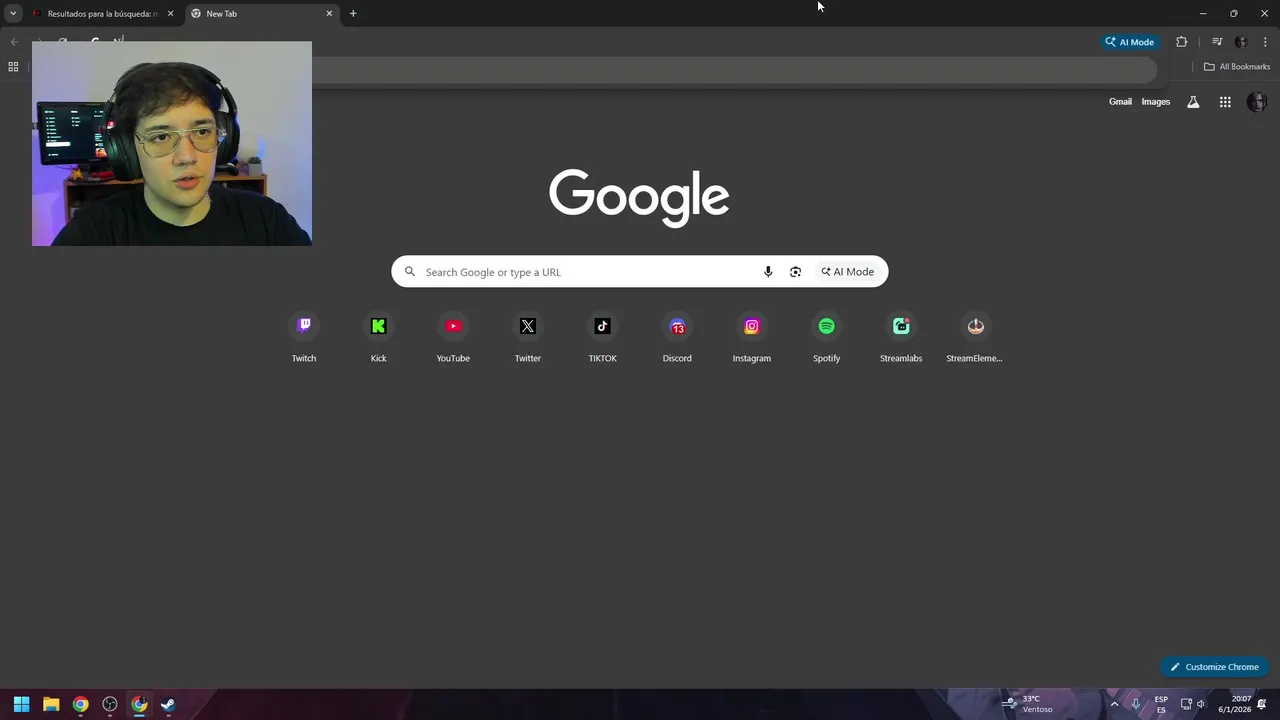Open a new tab with plus button
This screenshot has width=1280, height=720.
[x=353, y=14]
